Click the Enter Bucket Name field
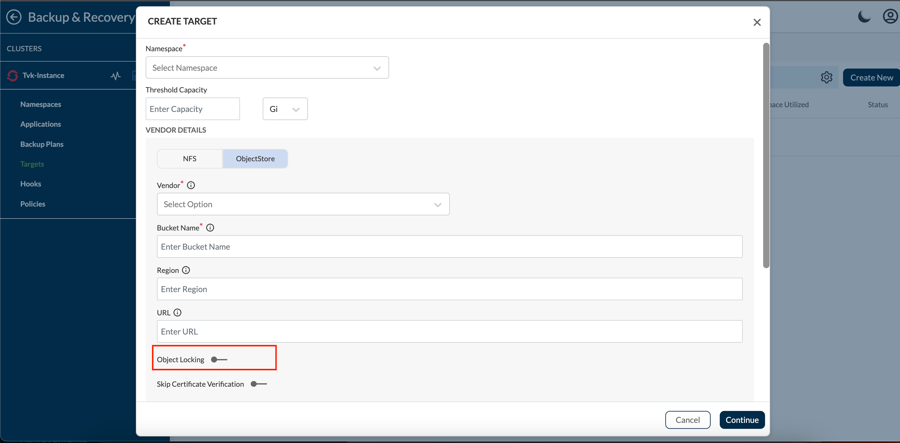Viewport: 900px width, 443px height. pyautogui.click(x=449, y=247)
